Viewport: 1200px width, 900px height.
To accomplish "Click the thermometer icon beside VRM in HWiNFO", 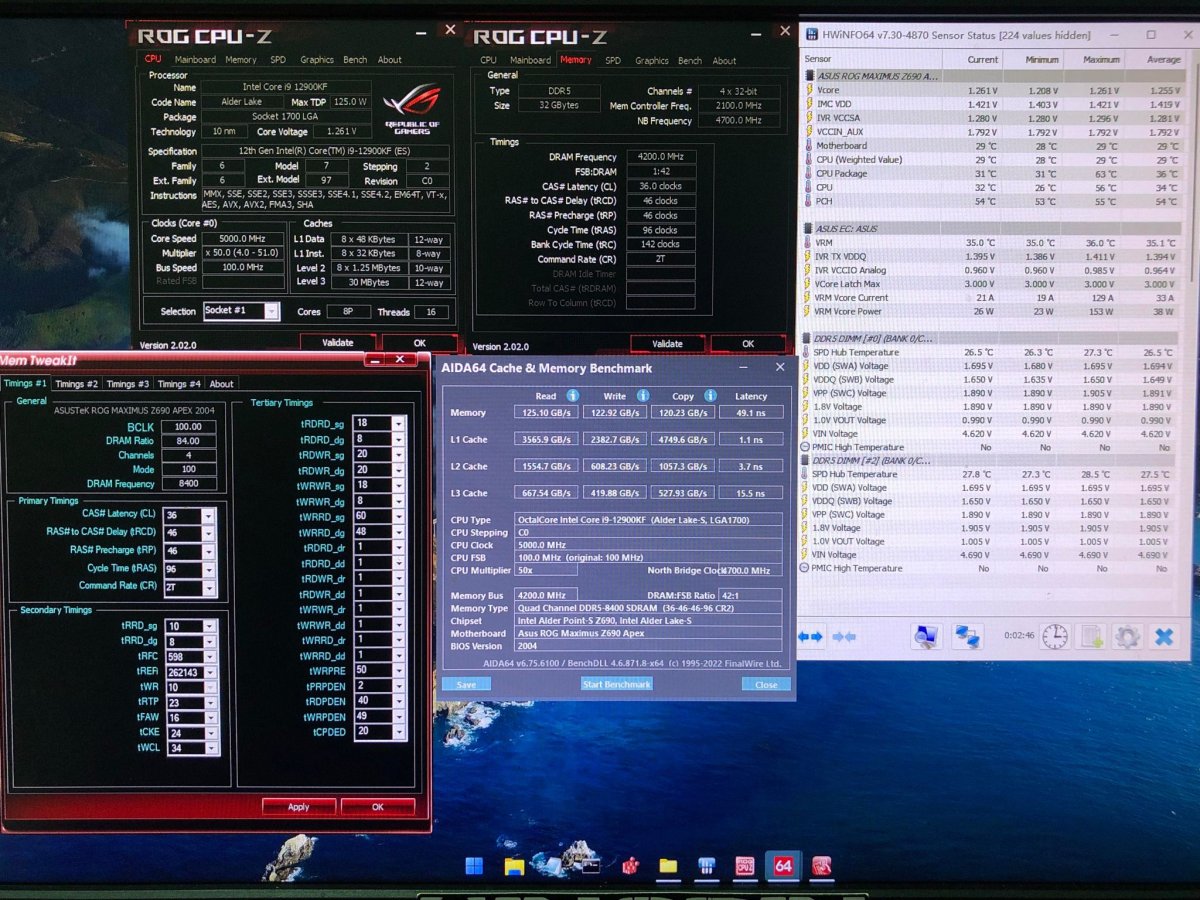I will pos(809,242).
